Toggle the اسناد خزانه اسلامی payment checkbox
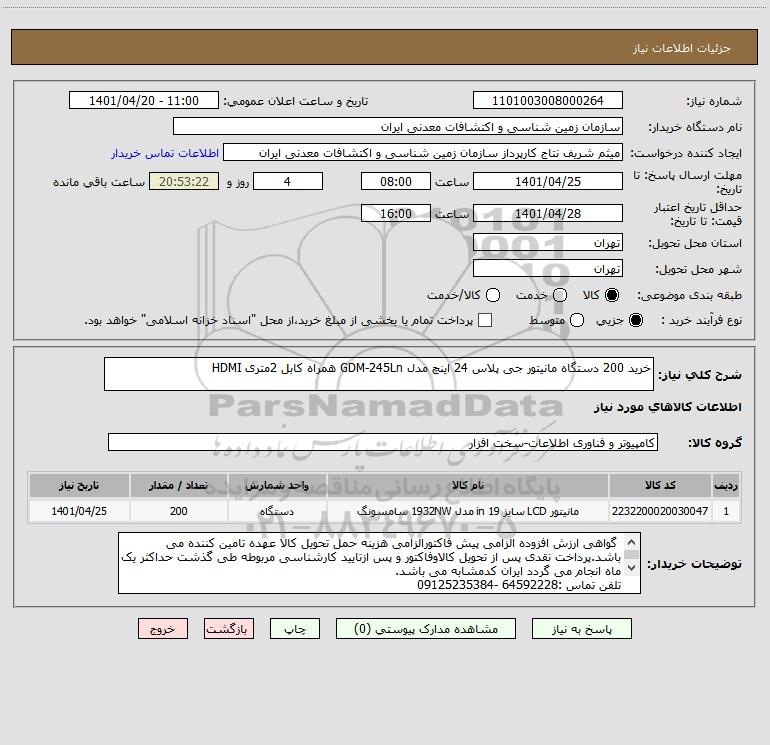This screenshot has width=770, height=745. tap(485, 320)
